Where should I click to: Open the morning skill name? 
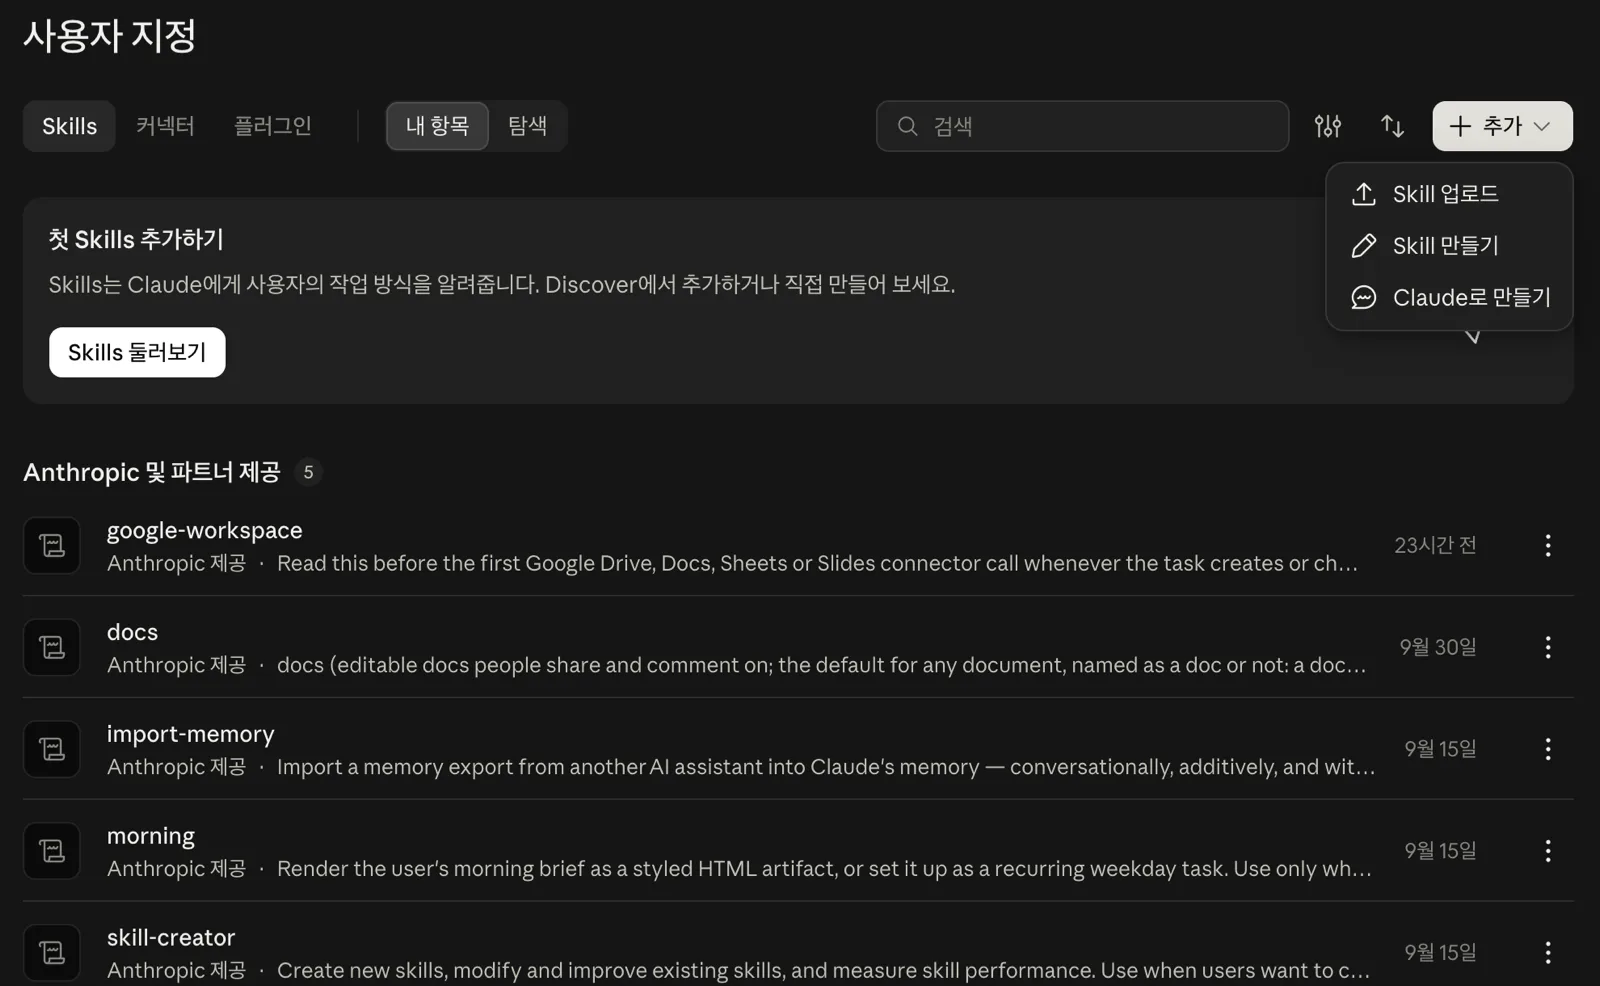(151, 836)
